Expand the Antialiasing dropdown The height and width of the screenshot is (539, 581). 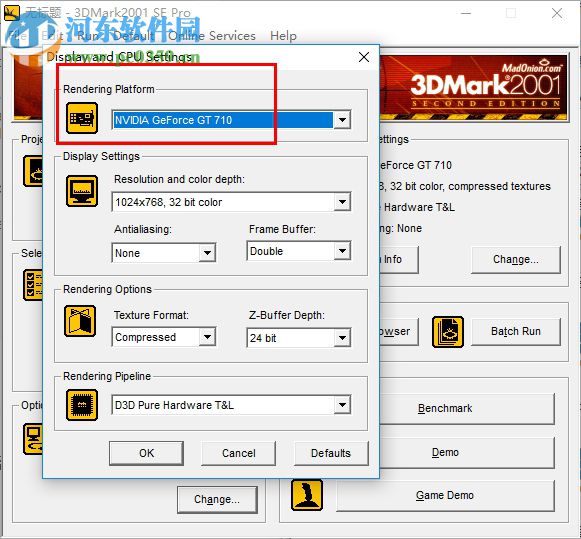[207, 253]
